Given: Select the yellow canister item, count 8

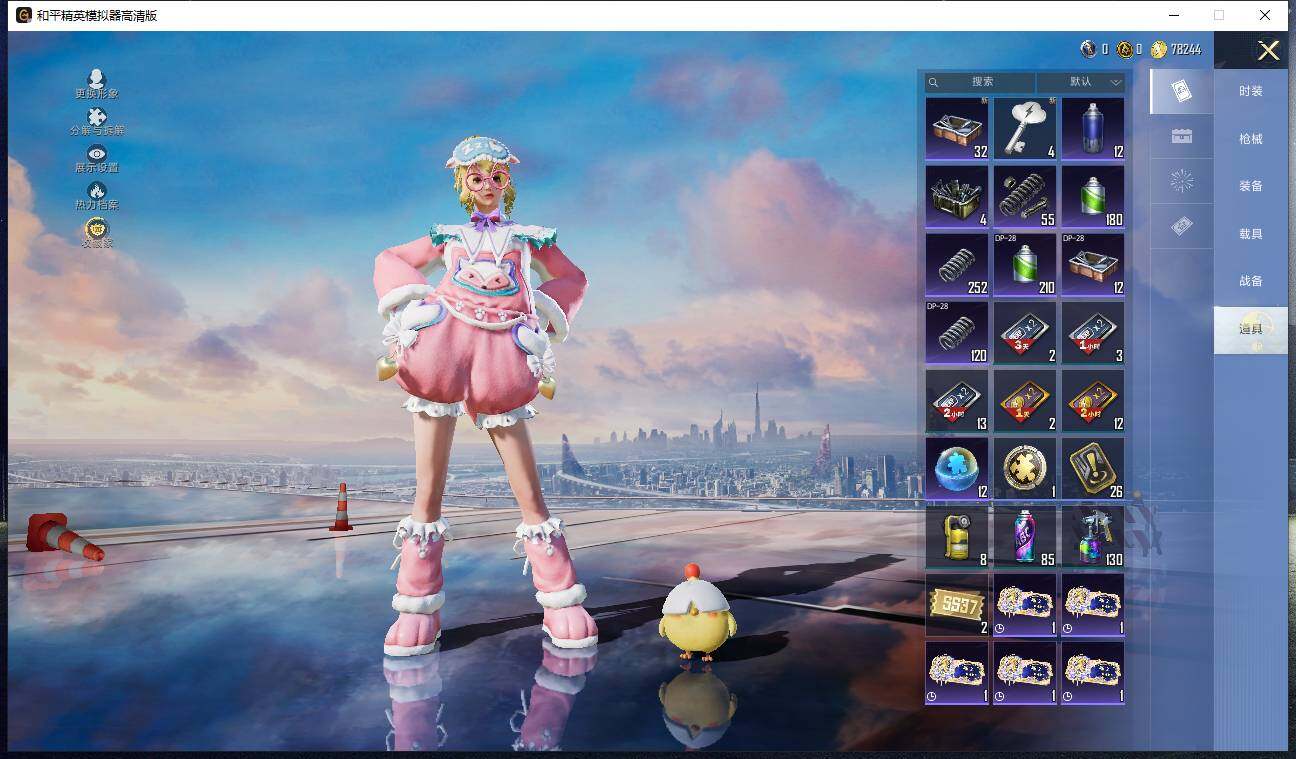Looking at the screenshot, I should (957, 537).
